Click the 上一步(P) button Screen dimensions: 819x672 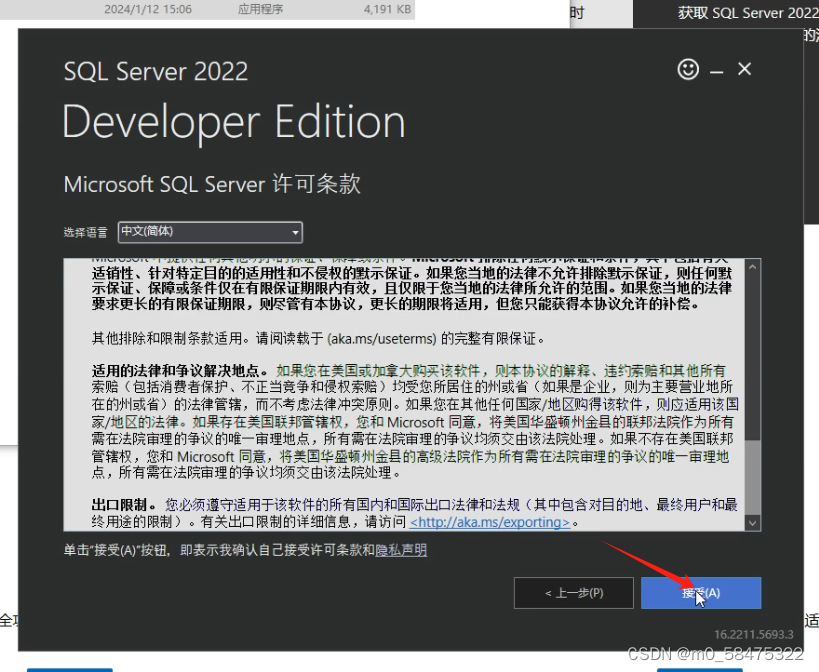(x=574, y=592)
